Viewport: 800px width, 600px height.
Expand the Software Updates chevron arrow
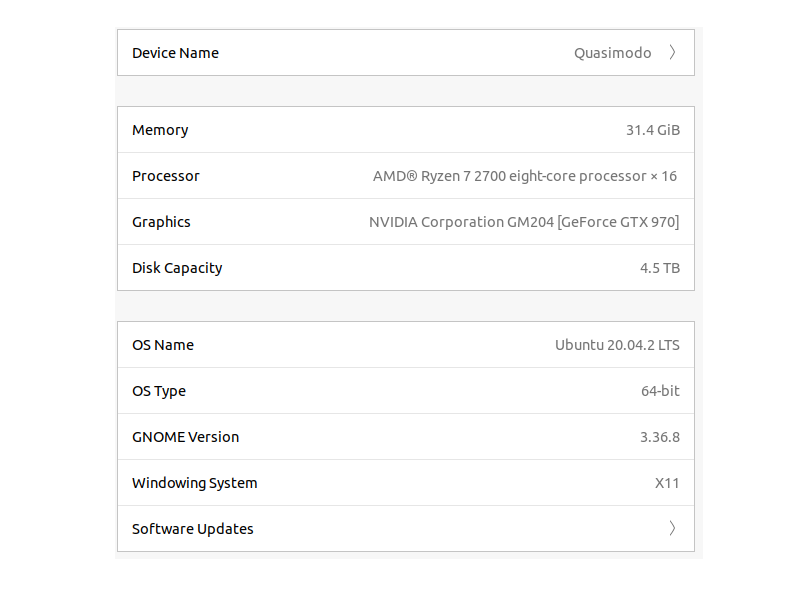[x=672, y=529]
